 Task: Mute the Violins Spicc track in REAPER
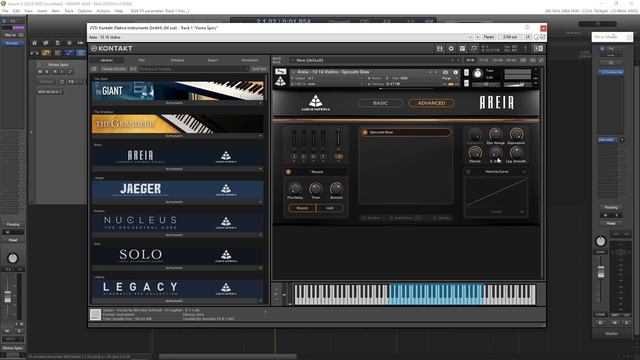click(40, 72)
